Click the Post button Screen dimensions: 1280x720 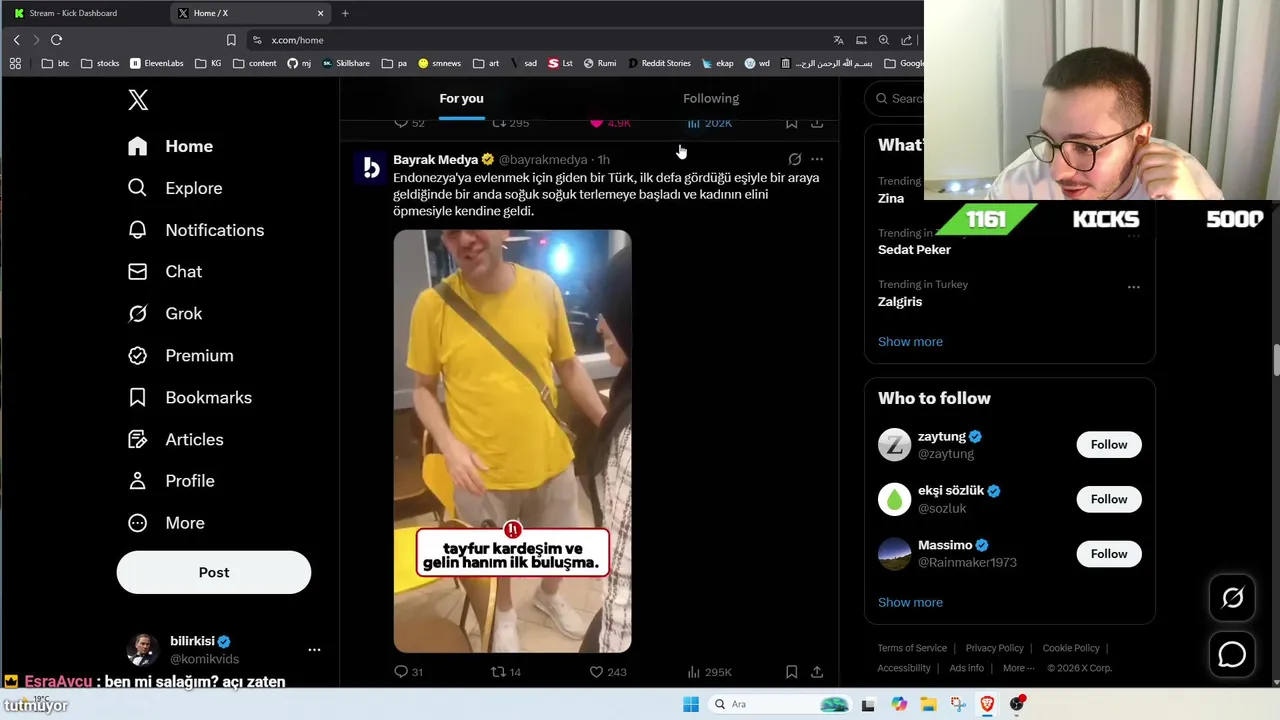point(214,572)
